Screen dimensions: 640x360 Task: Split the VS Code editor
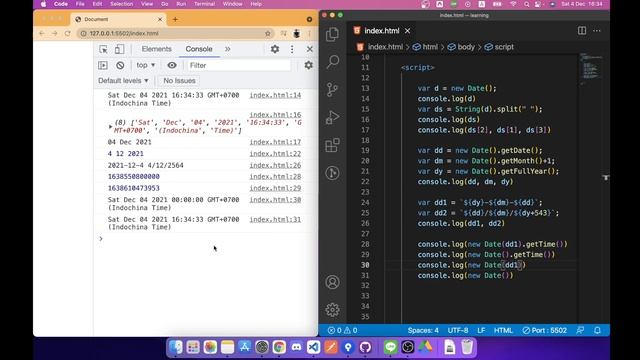click(x=582, y=31)
